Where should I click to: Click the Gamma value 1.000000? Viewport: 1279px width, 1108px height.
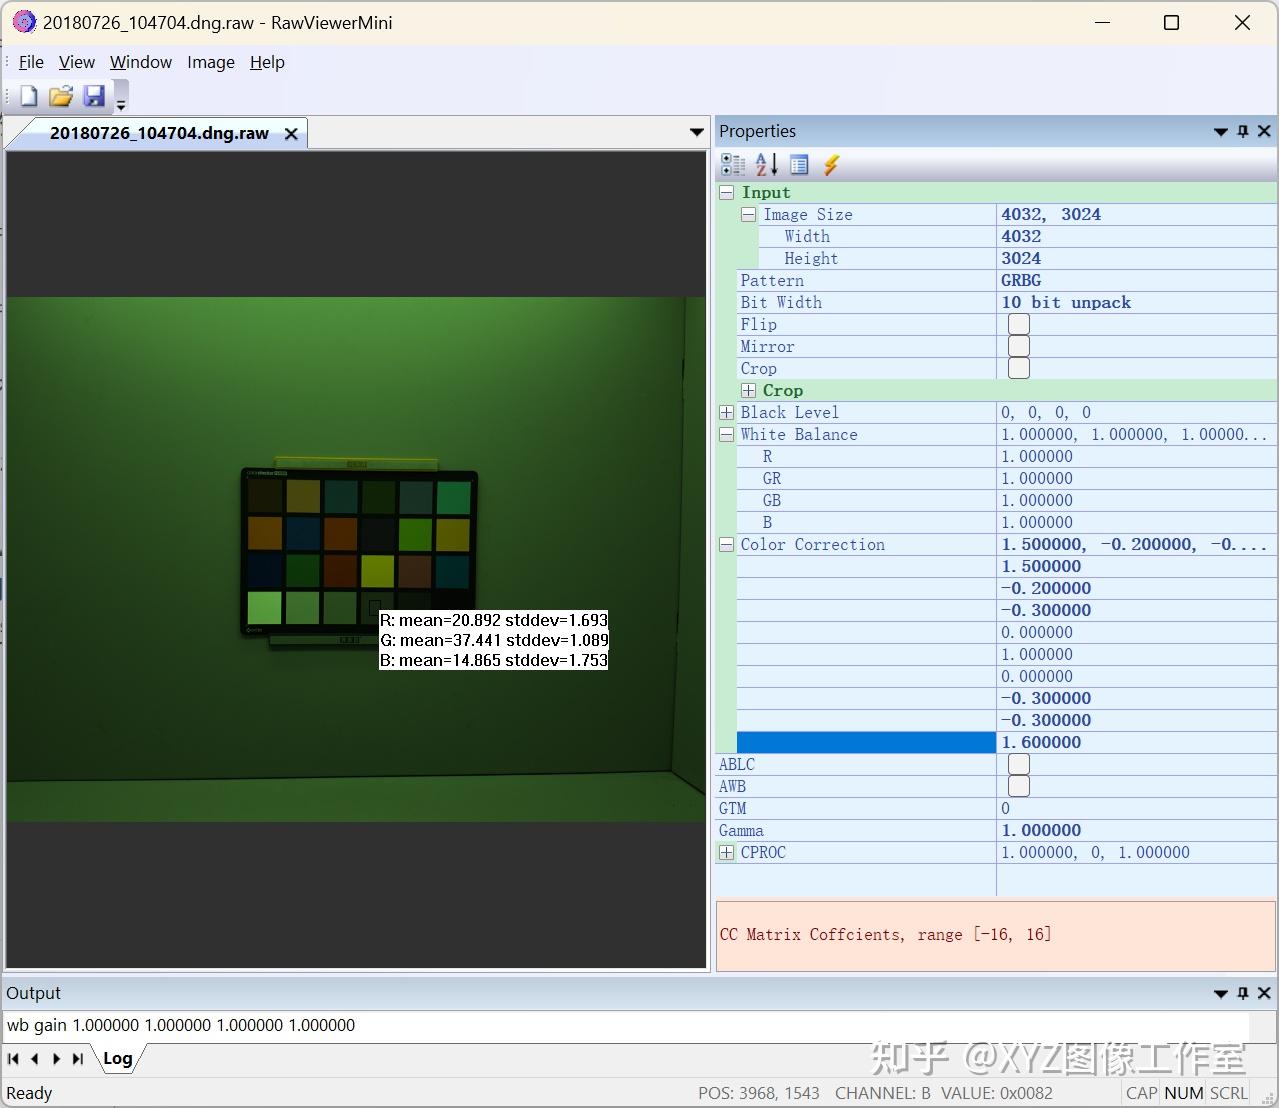click(x=1041, y=830)
